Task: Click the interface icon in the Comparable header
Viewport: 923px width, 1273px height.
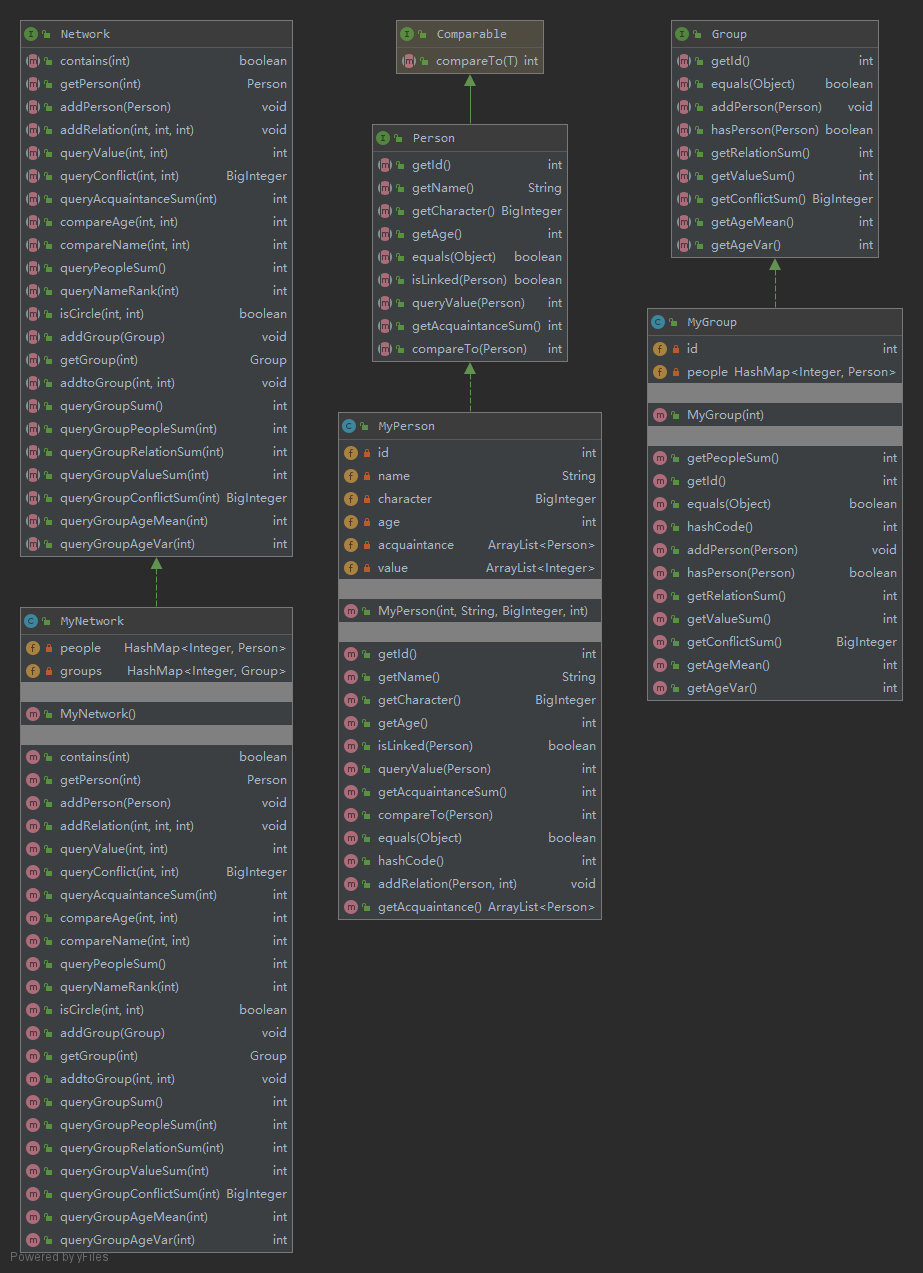Action: pyautogui.click(x=408, y=34)
